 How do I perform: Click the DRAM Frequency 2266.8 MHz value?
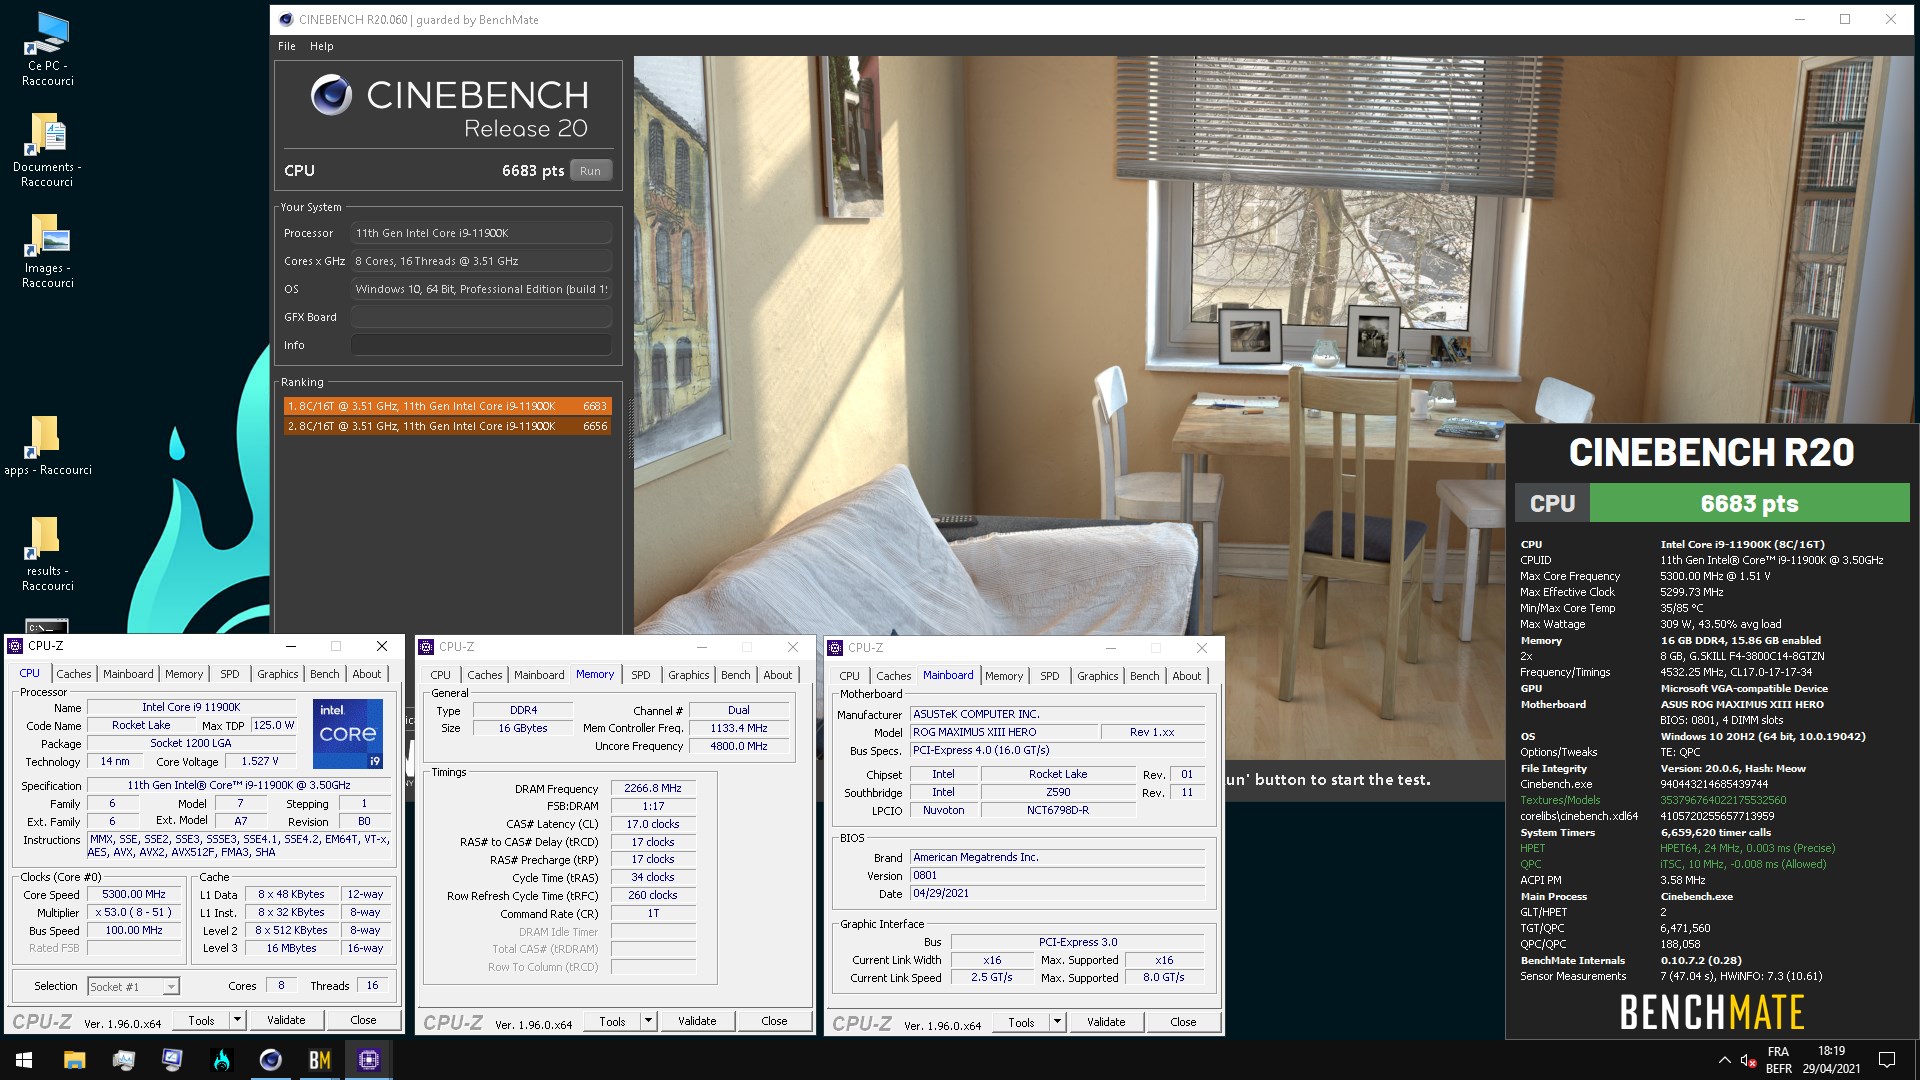[x=653, y=789]
